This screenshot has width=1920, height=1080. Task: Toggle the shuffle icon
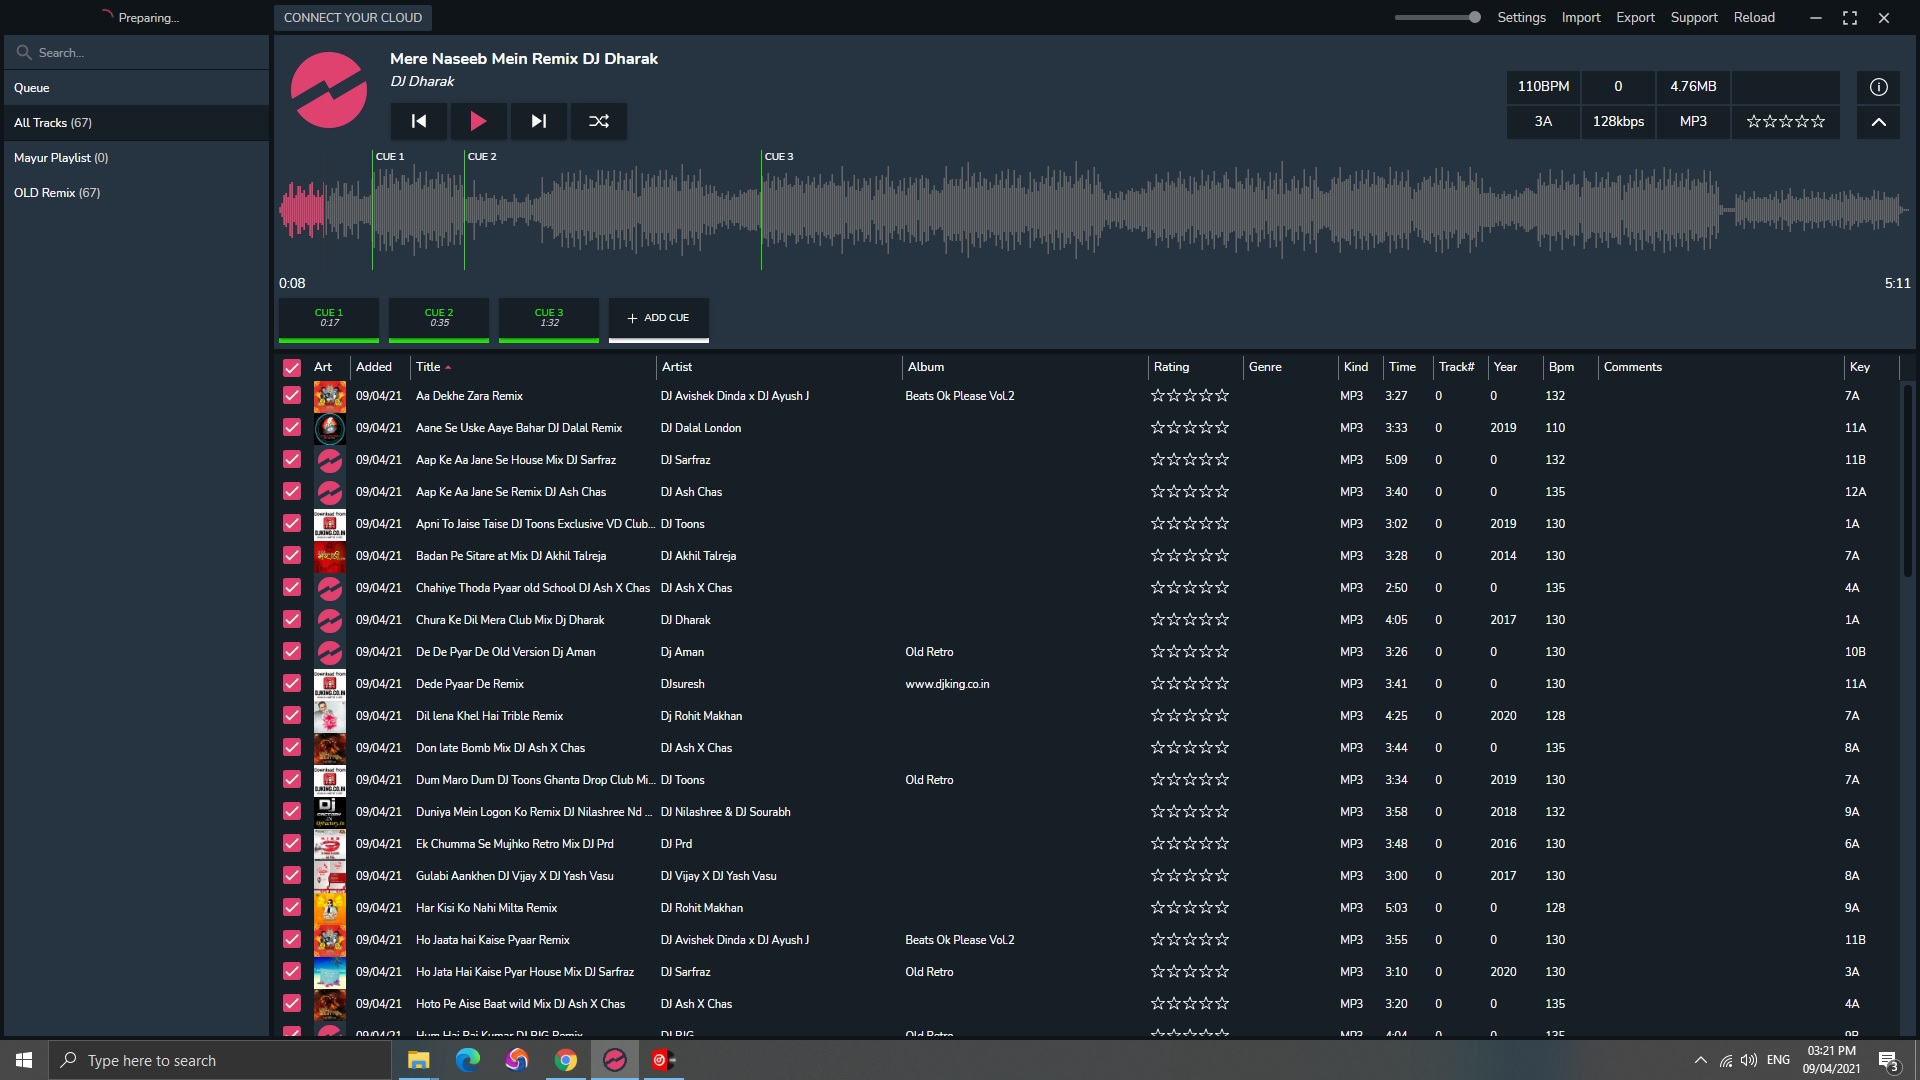click(598, 121)
